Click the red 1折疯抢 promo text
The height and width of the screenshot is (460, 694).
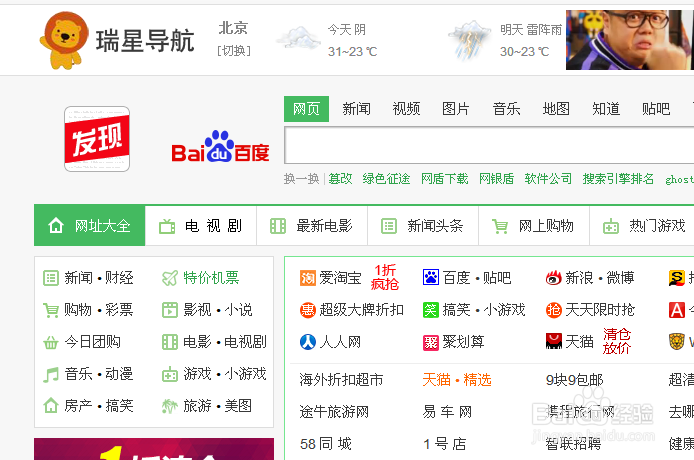point(385,277)
